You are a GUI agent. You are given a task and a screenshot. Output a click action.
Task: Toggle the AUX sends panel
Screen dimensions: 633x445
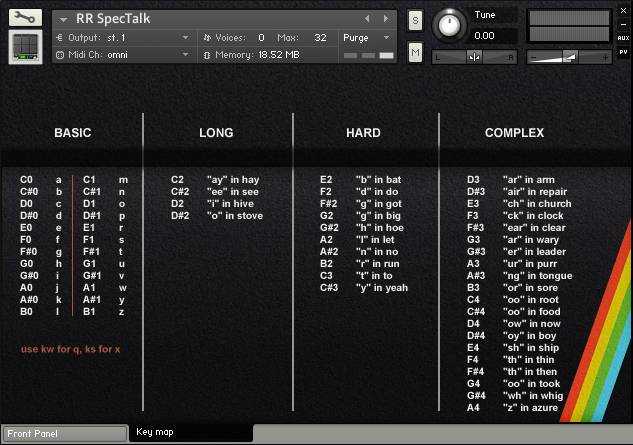point(623,38)
